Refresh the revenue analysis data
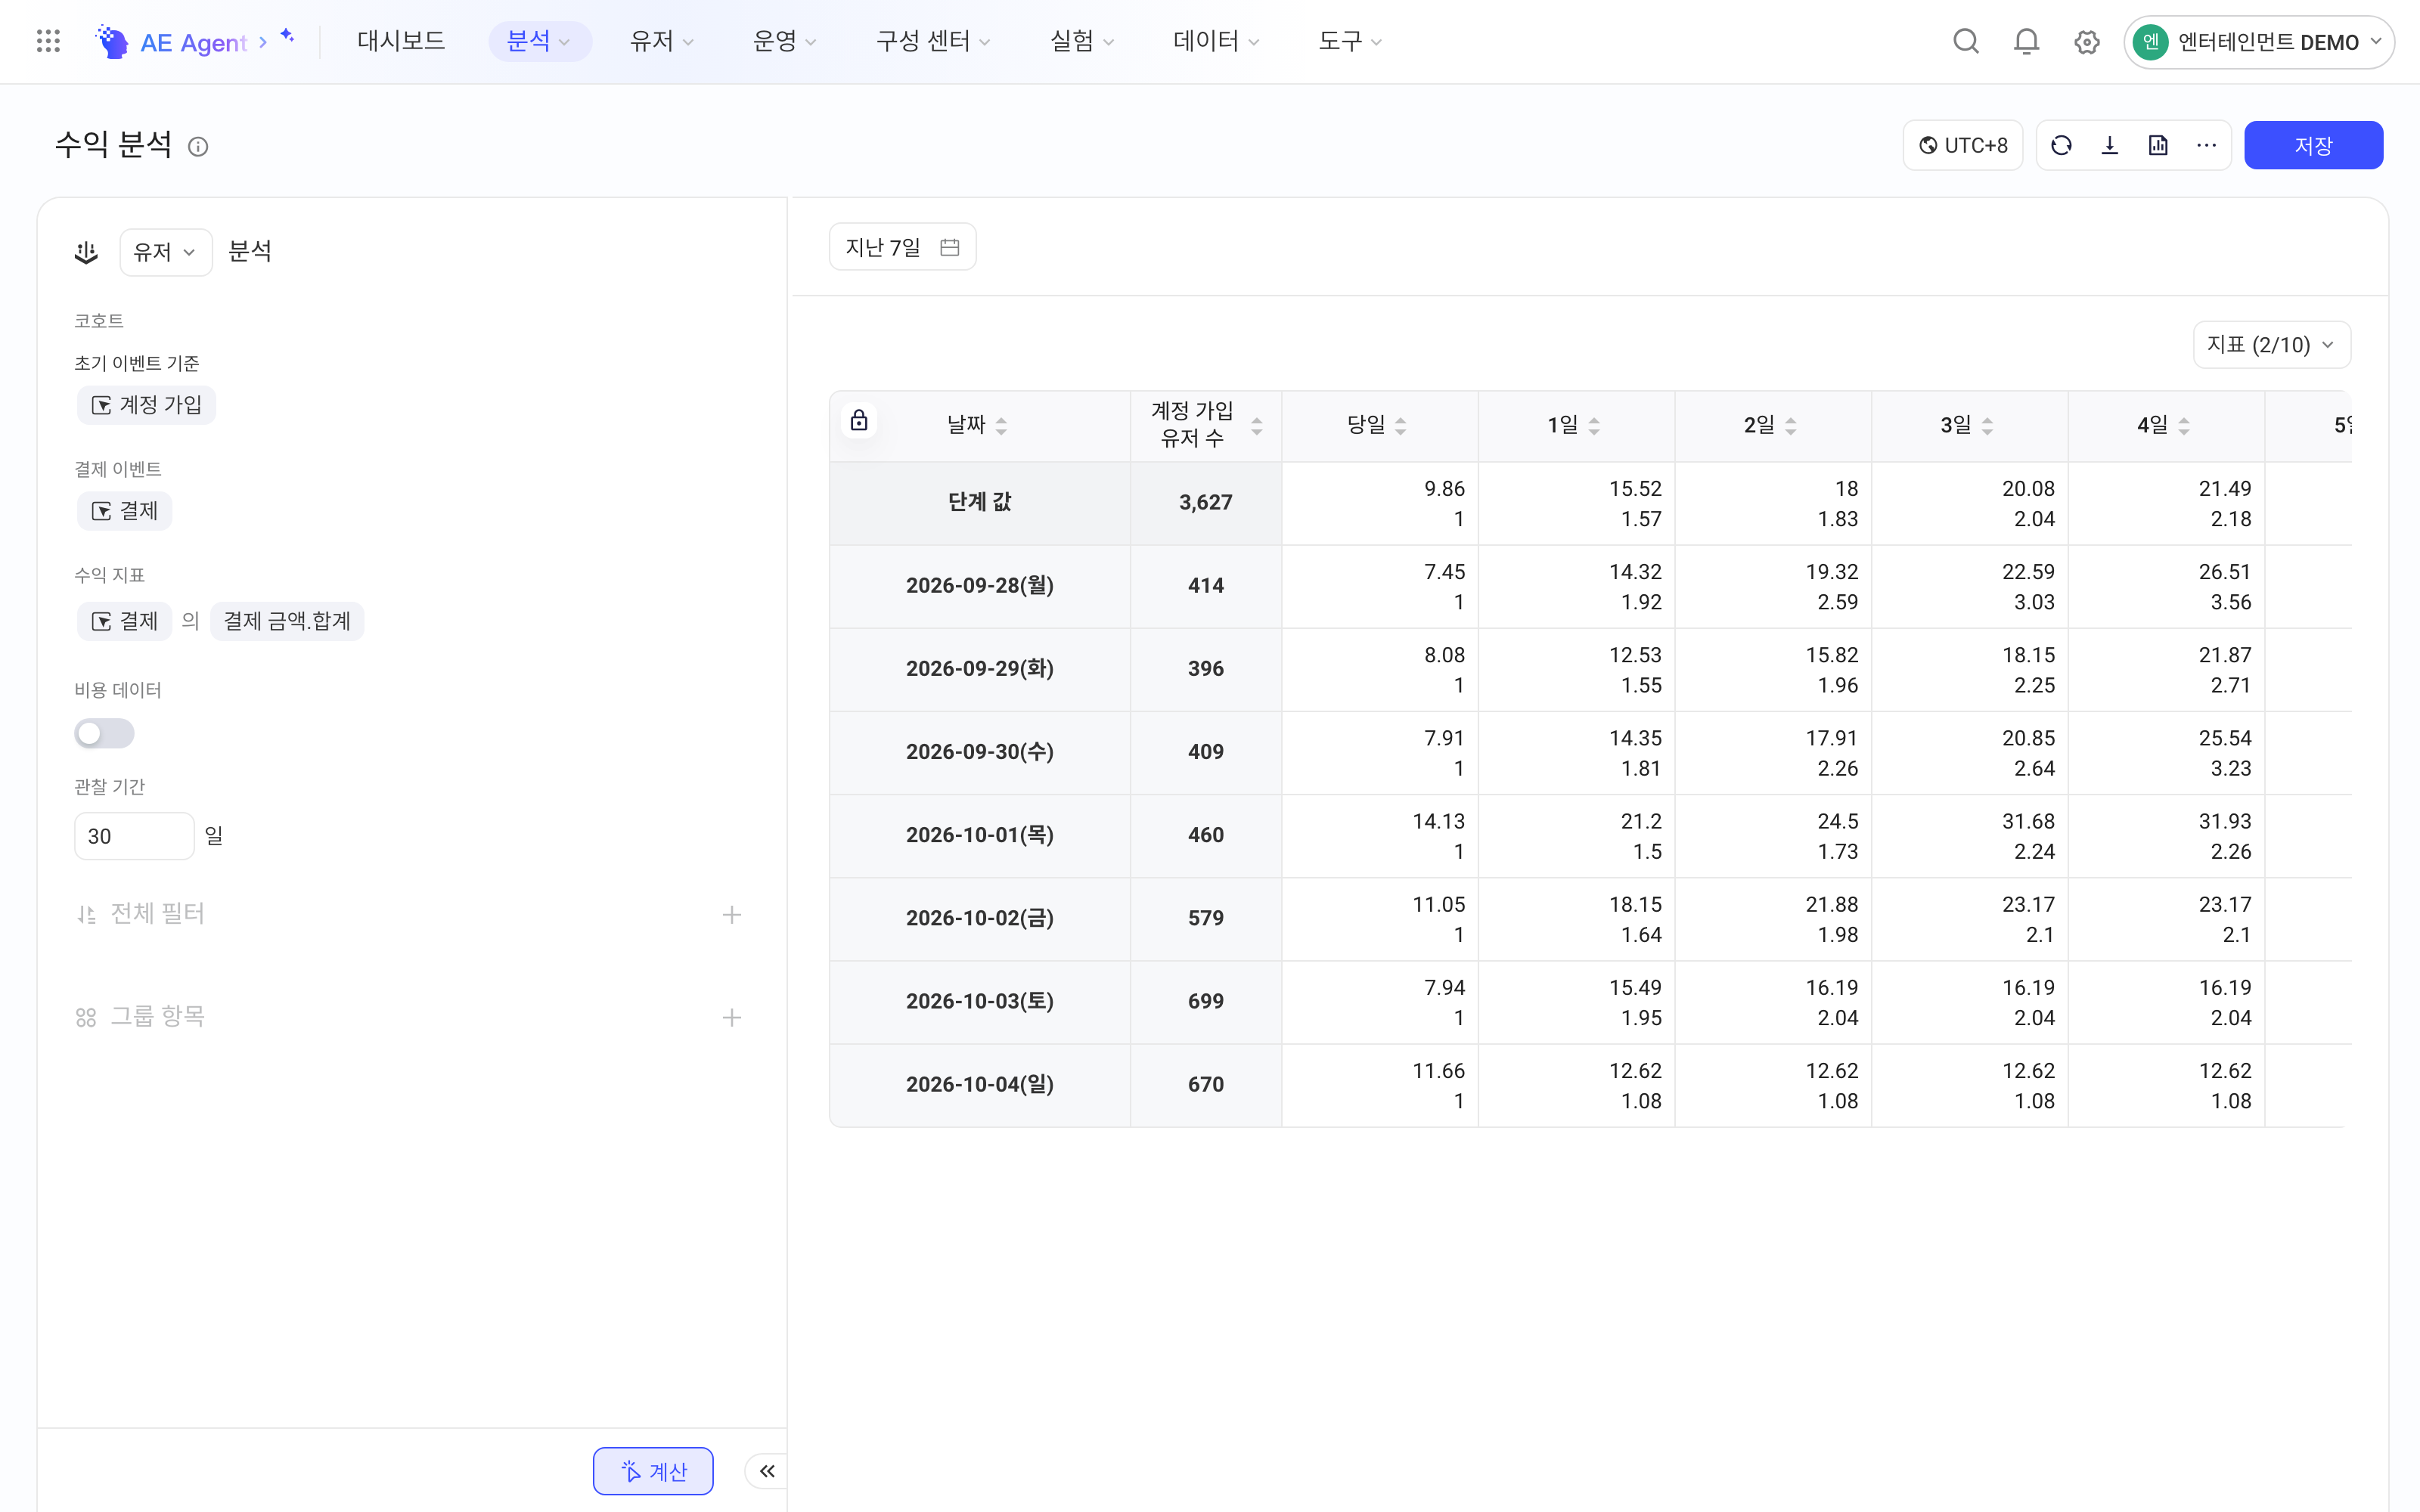This screenshot has width=2420, height=1512. (x=2061, y=146)
